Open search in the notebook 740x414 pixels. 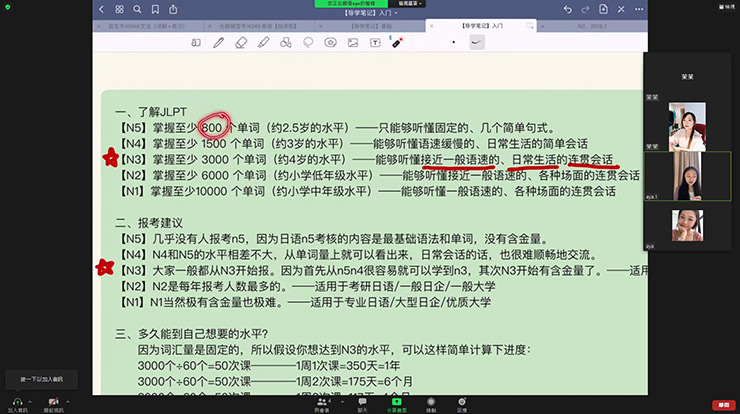137,9
